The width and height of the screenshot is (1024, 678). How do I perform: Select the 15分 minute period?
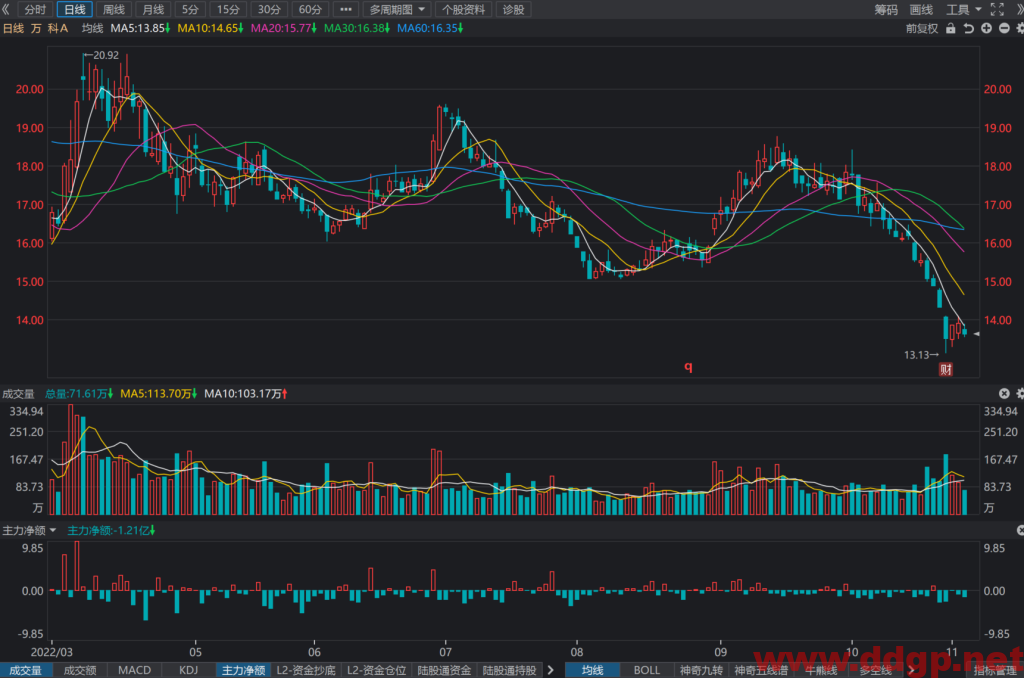pos(228,10)
